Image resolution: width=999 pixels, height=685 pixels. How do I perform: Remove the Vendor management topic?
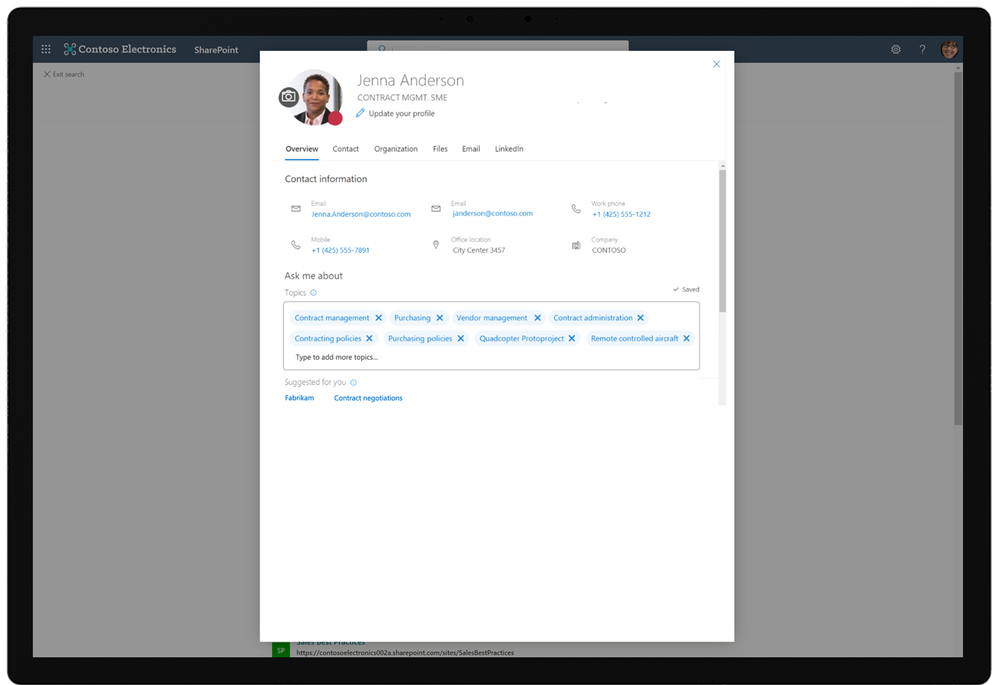(537, 318)
